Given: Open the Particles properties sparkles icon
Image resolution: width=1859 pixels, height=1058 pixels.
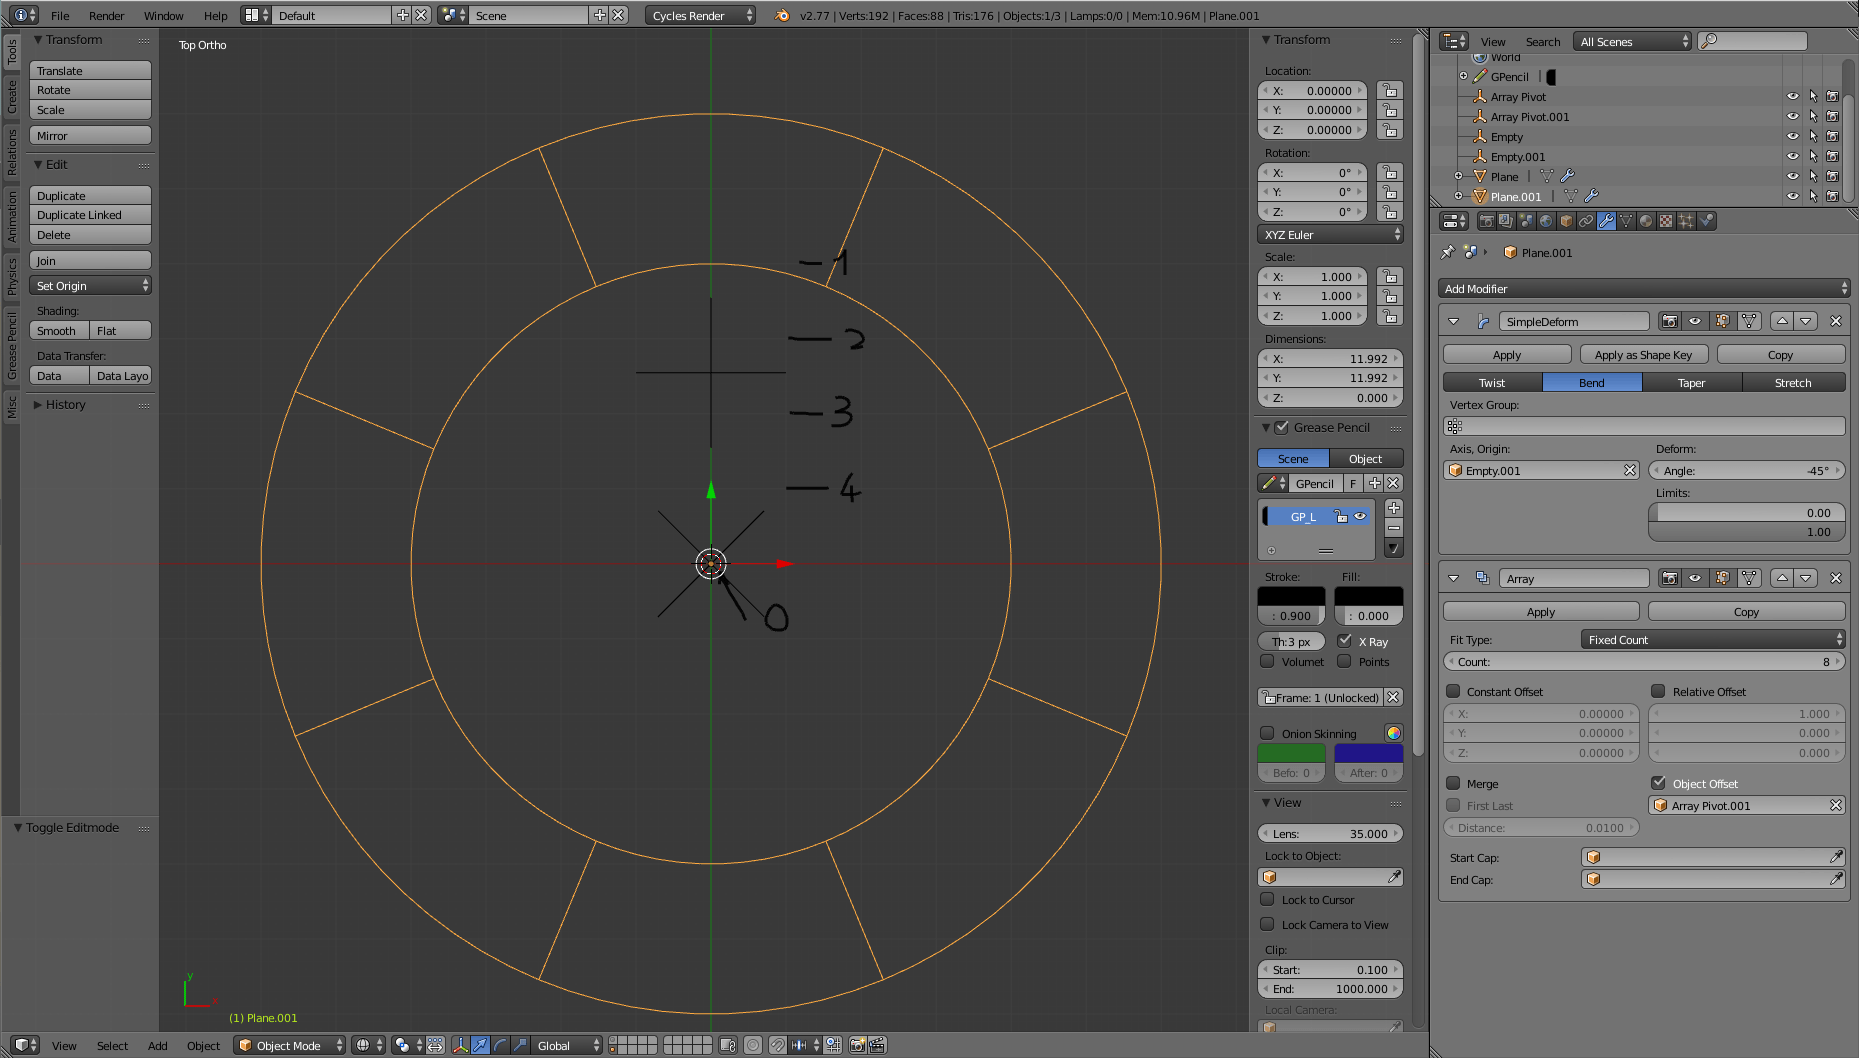Looking at the screenshot, I should click(1687, 222).
